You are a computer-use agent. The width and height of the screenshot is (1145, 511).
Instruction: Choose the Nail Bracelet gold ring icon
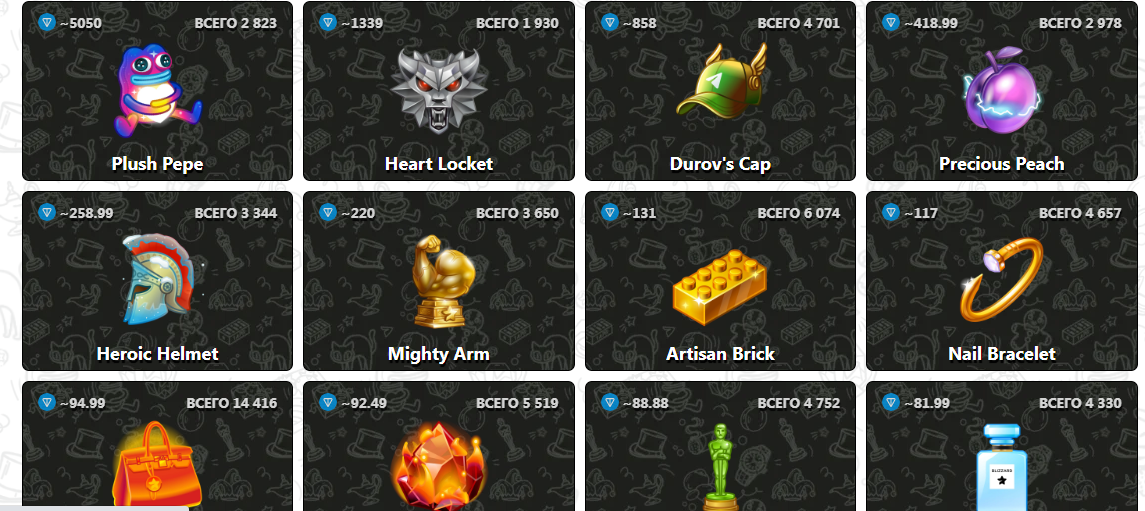[1001, 280]
